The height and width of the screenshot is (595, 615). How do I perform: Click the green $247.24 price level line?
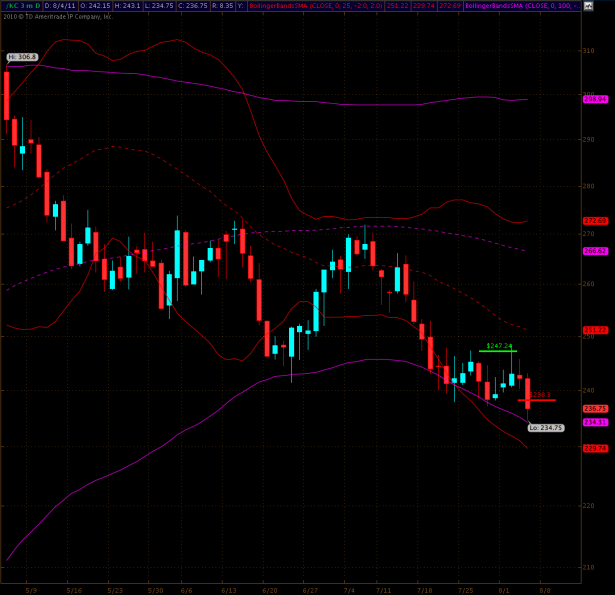[498, 349]
